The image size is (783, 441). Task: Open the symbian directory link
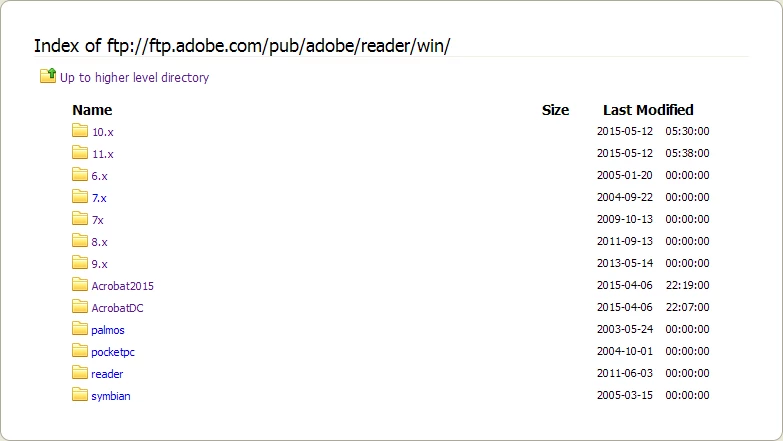[x=111, y=396]
